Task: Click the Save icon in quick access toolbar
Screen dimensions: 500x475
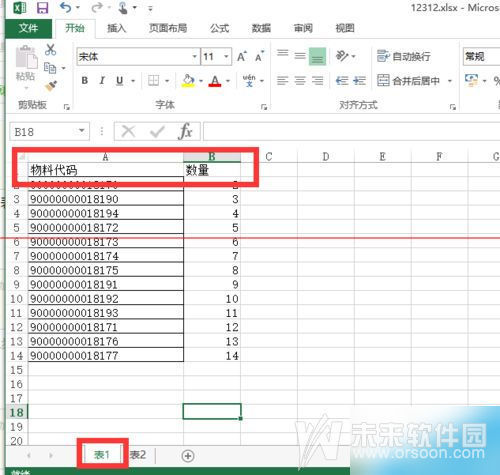Action: 42,8
